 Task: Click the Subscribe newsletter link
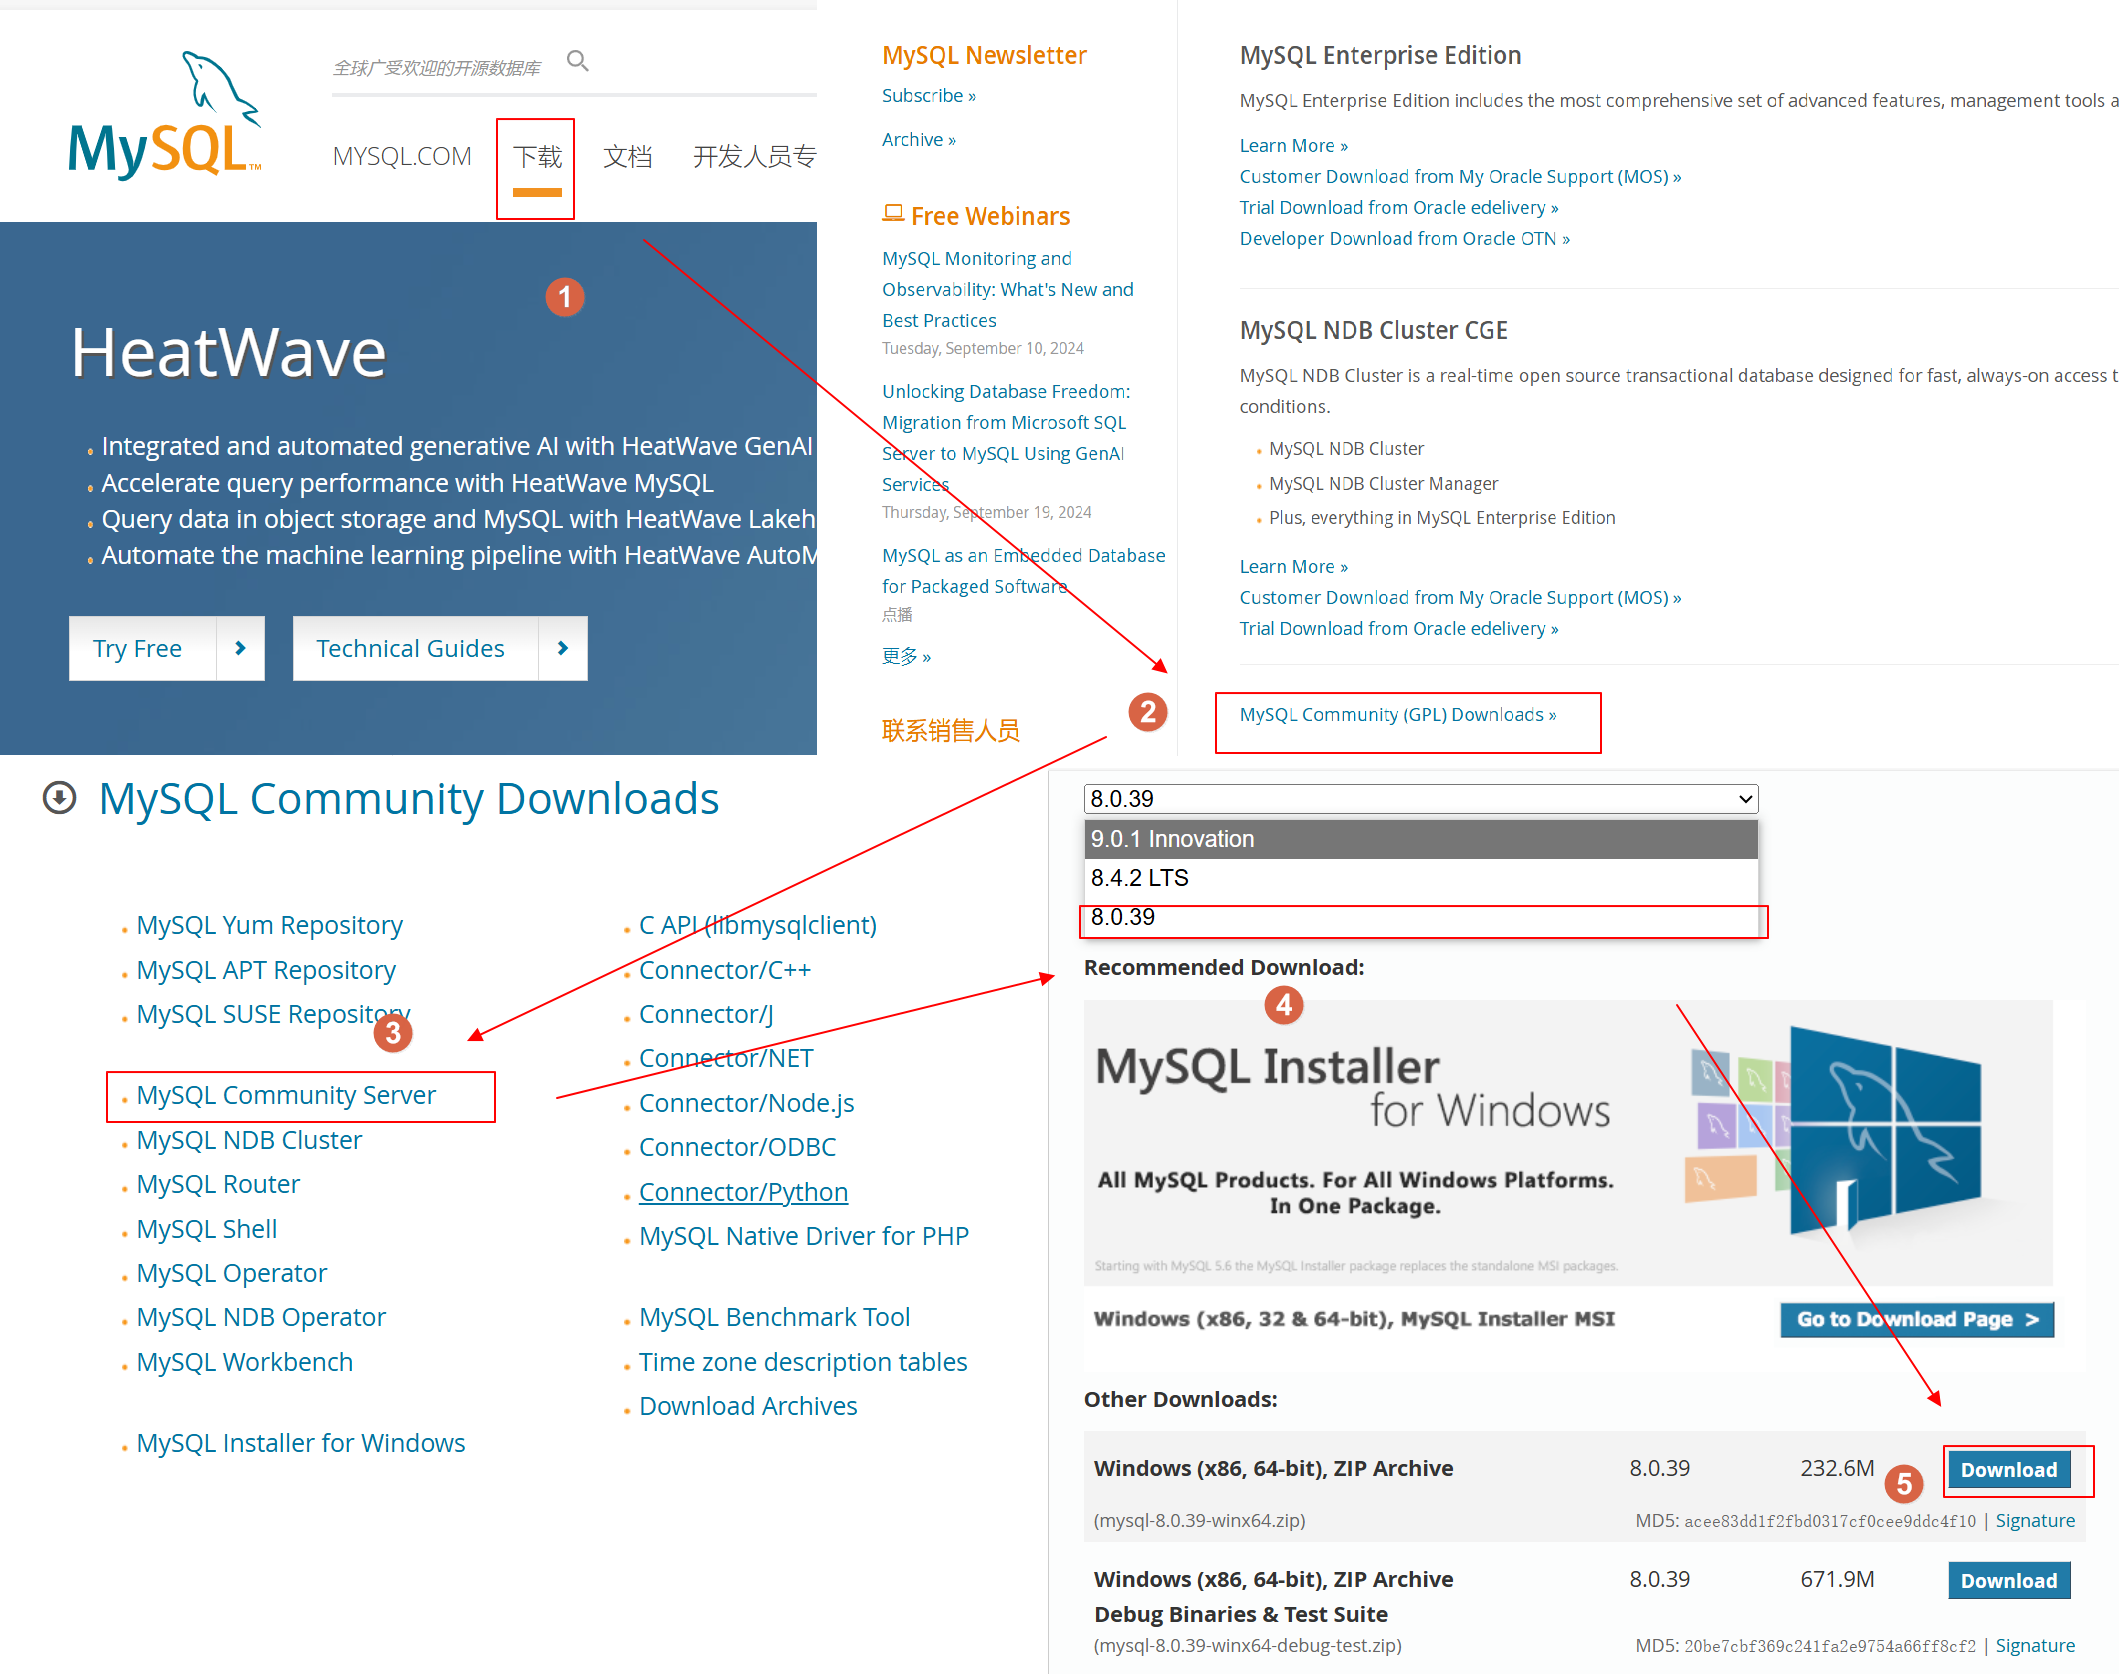[x=928, y=96]
